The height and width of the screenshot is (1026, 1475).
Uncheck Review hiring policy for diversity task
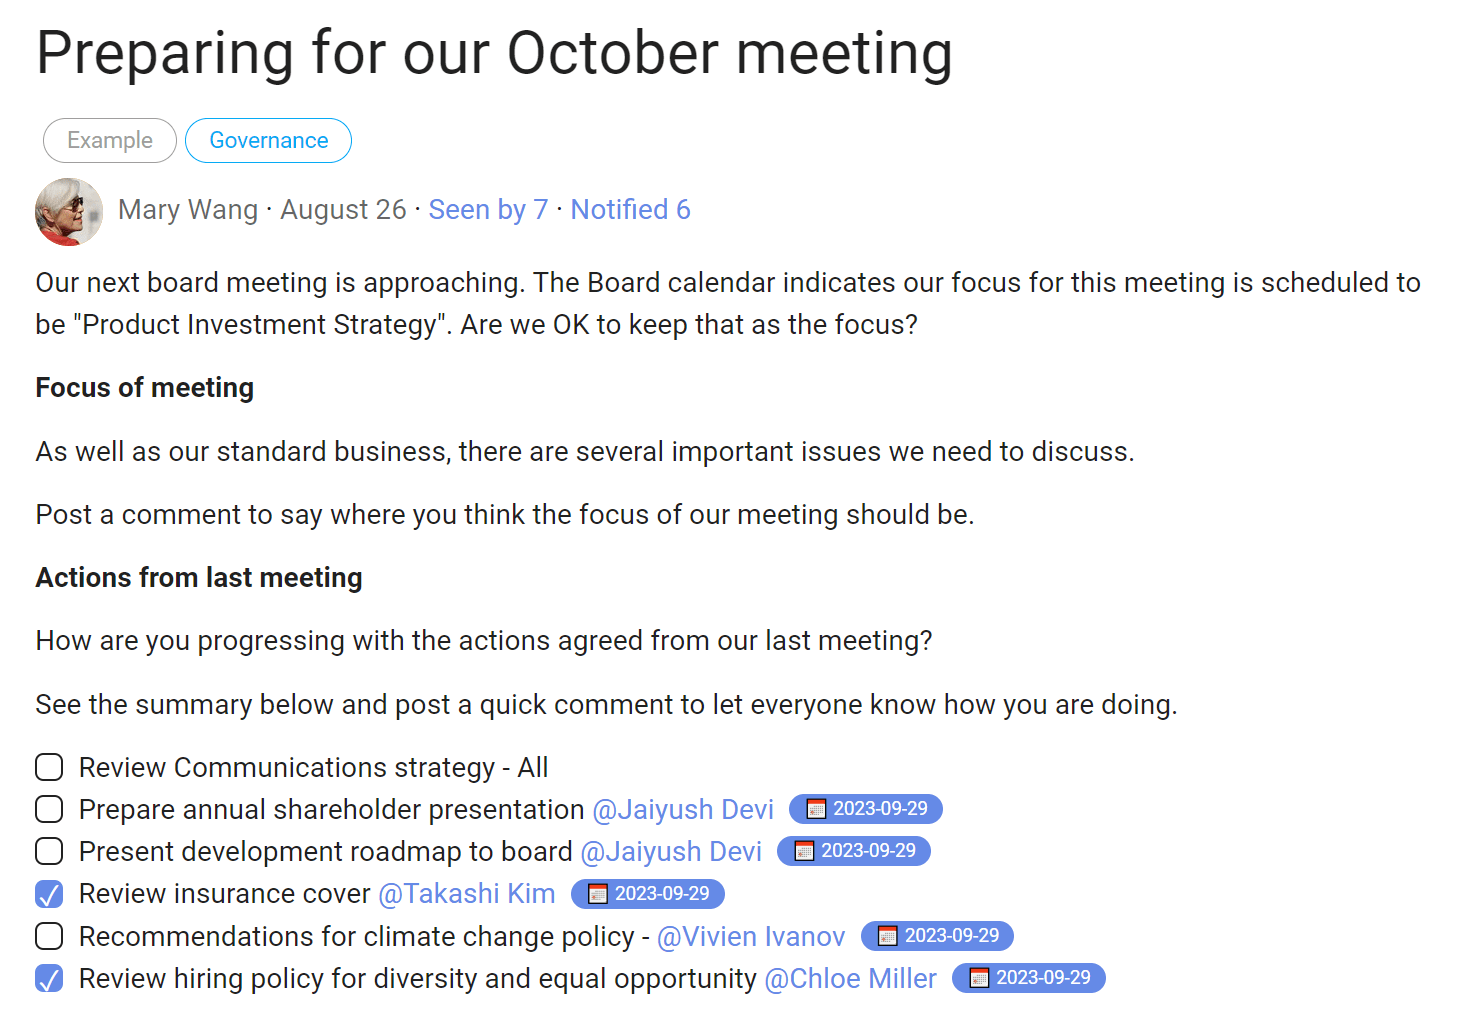tap(49, 978)
